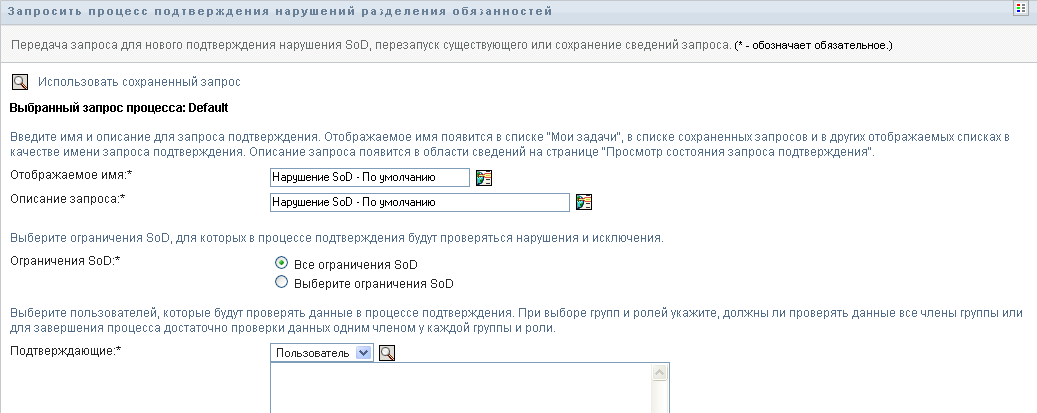Select 'Выберите ограничения SoD' radio button
The height and width of the screenshot is (413, 1037).
tap(281, 282)
